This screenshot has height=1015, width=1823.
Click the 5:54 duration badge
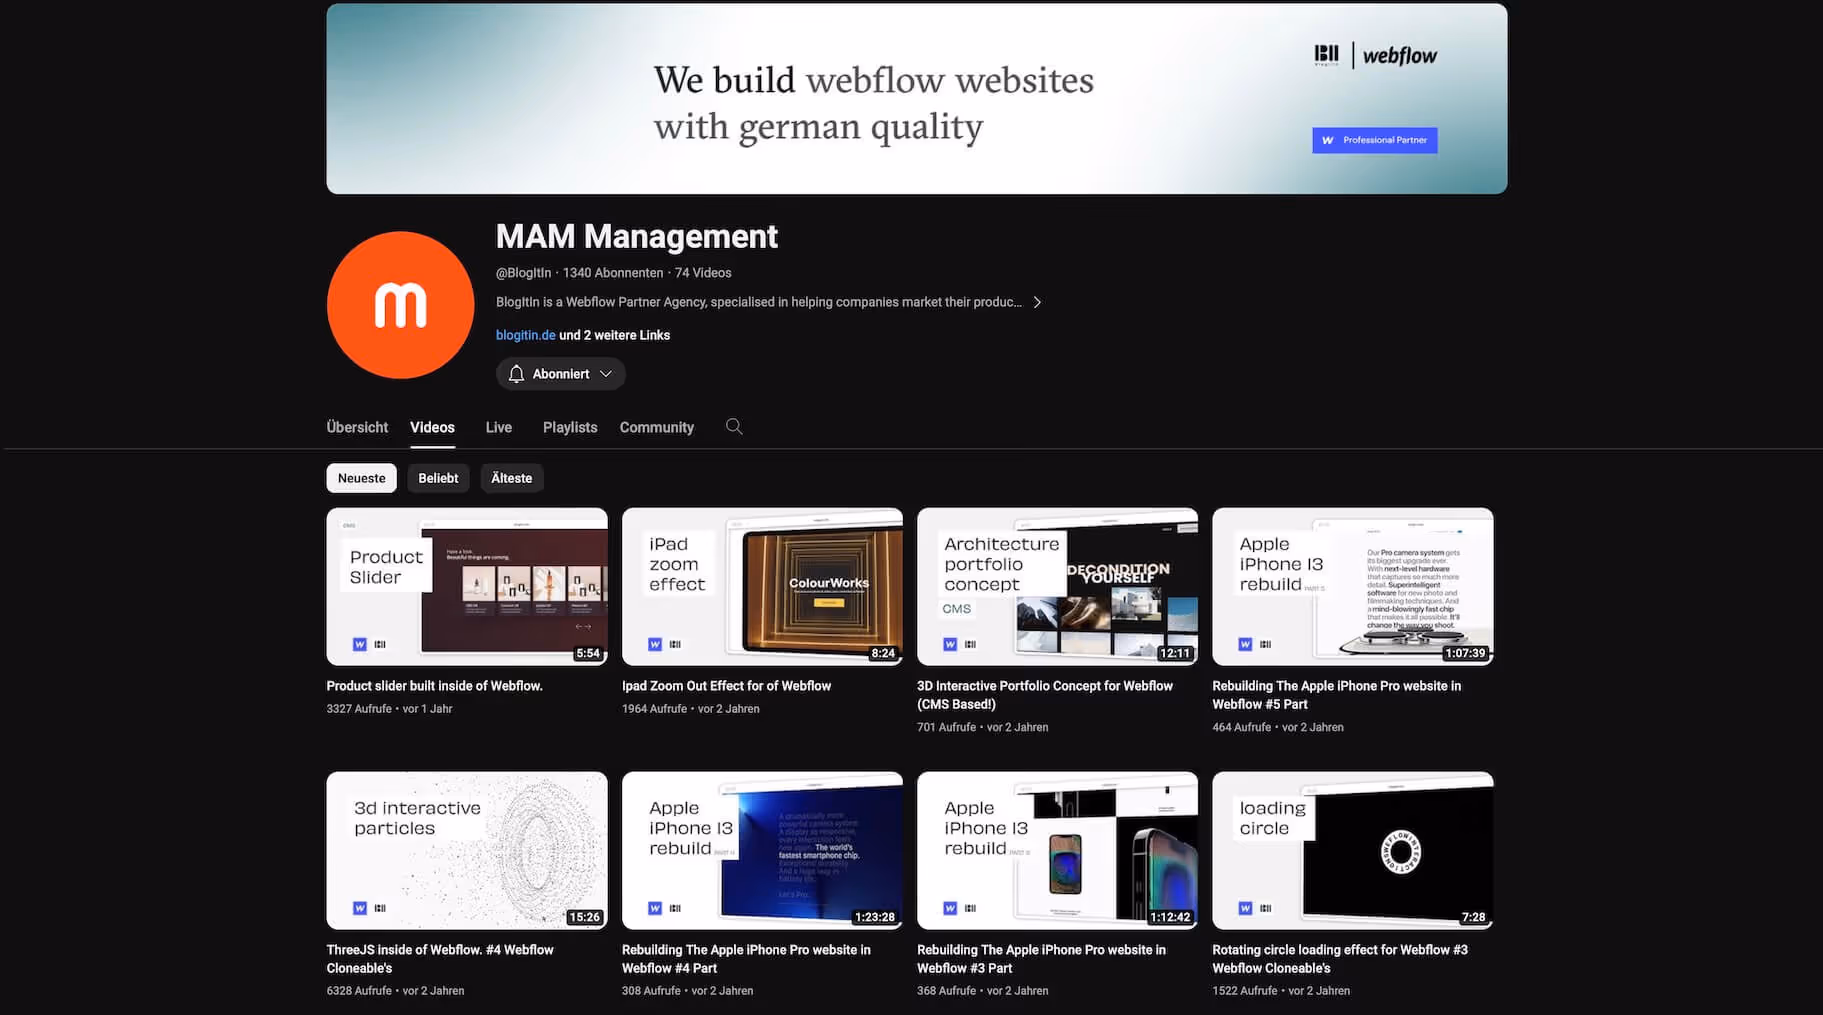[588, 654]
